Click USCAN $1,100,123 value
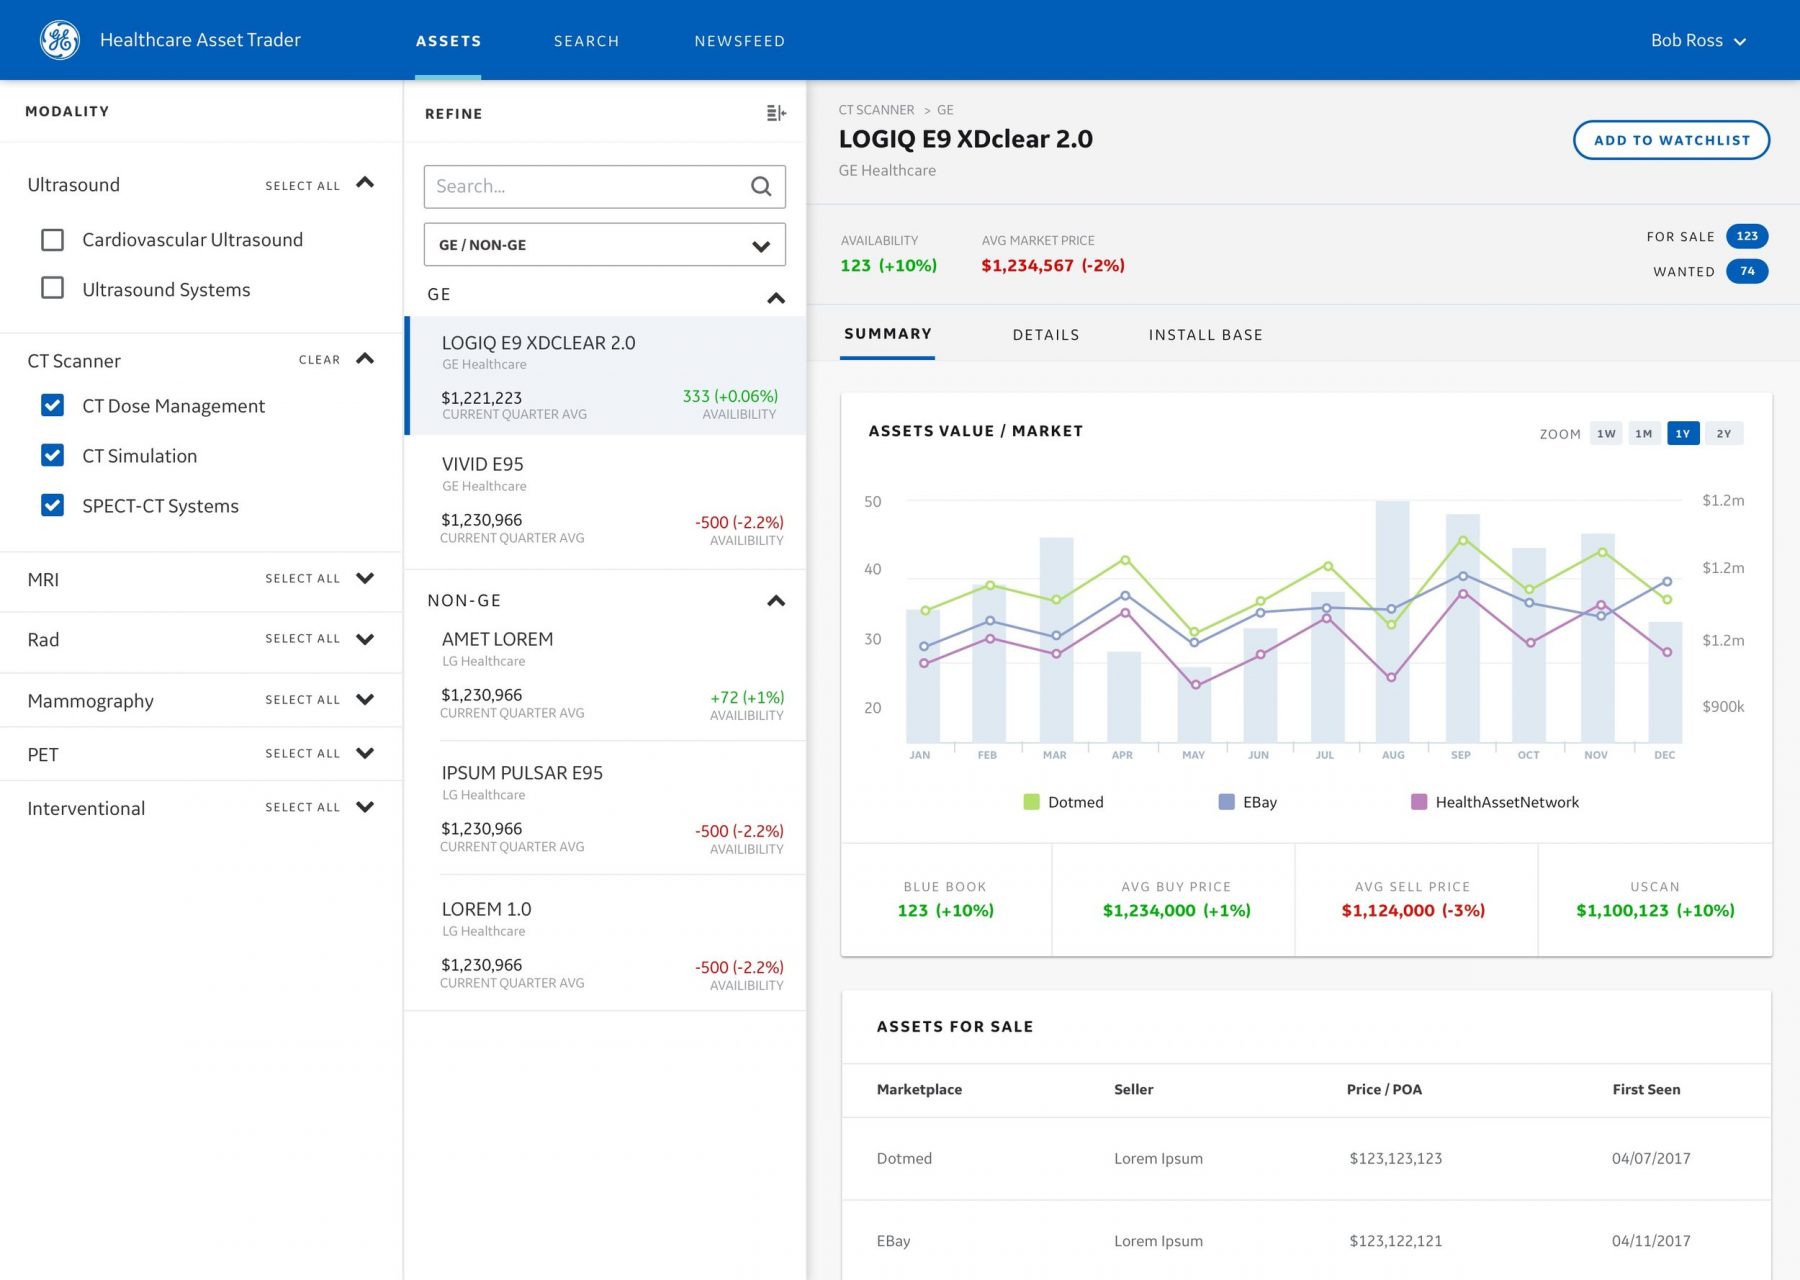1800x1280 pixels. (1655, 910)
